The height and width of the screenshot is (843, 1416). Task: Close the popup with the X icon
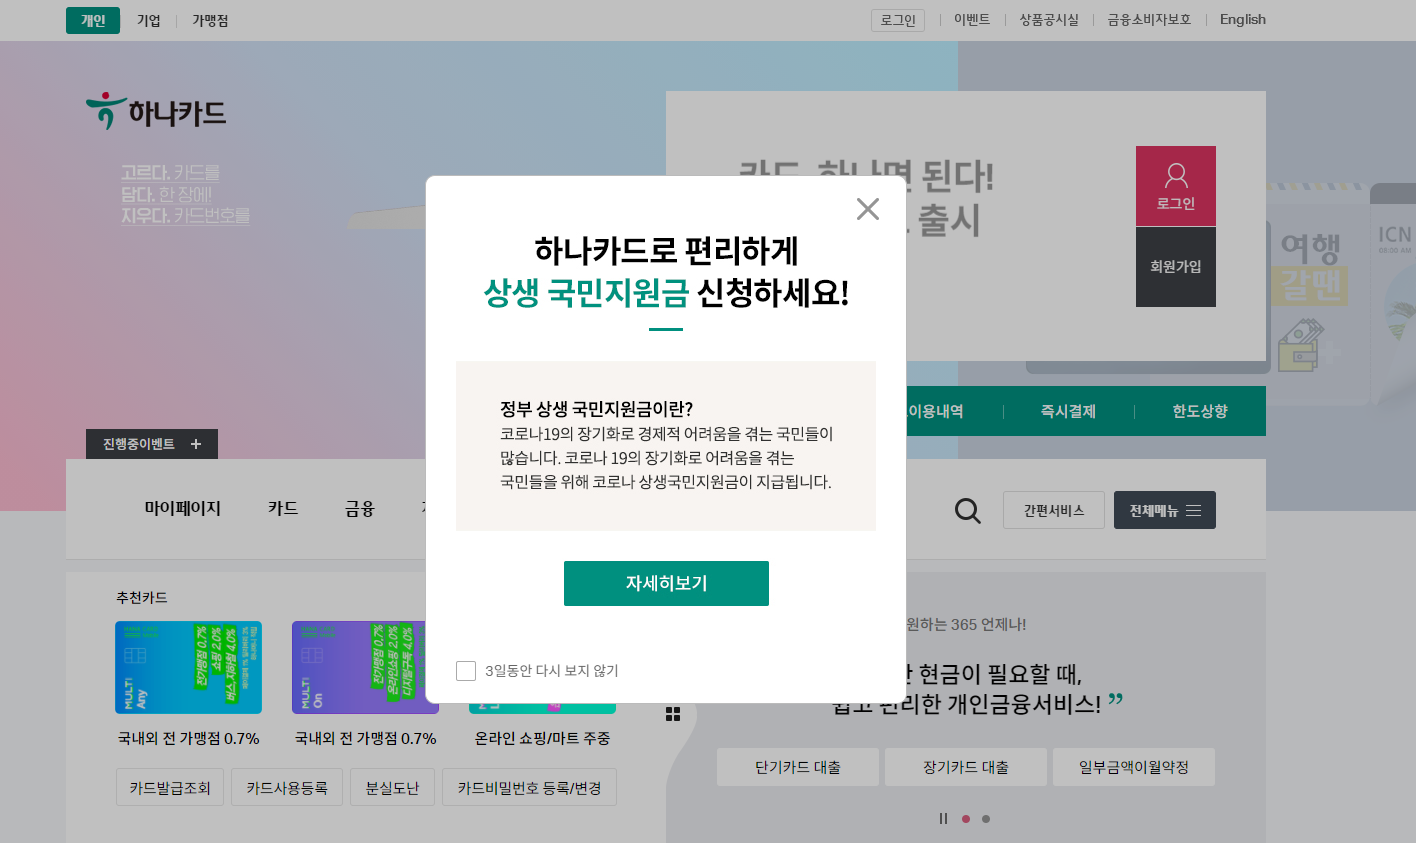pos(868,209)
